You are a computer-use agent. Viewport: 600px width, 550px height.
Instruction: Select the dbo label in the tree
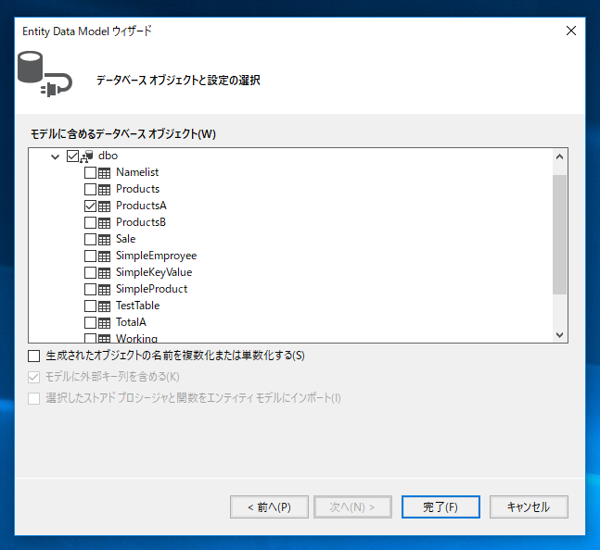point(108,156)
